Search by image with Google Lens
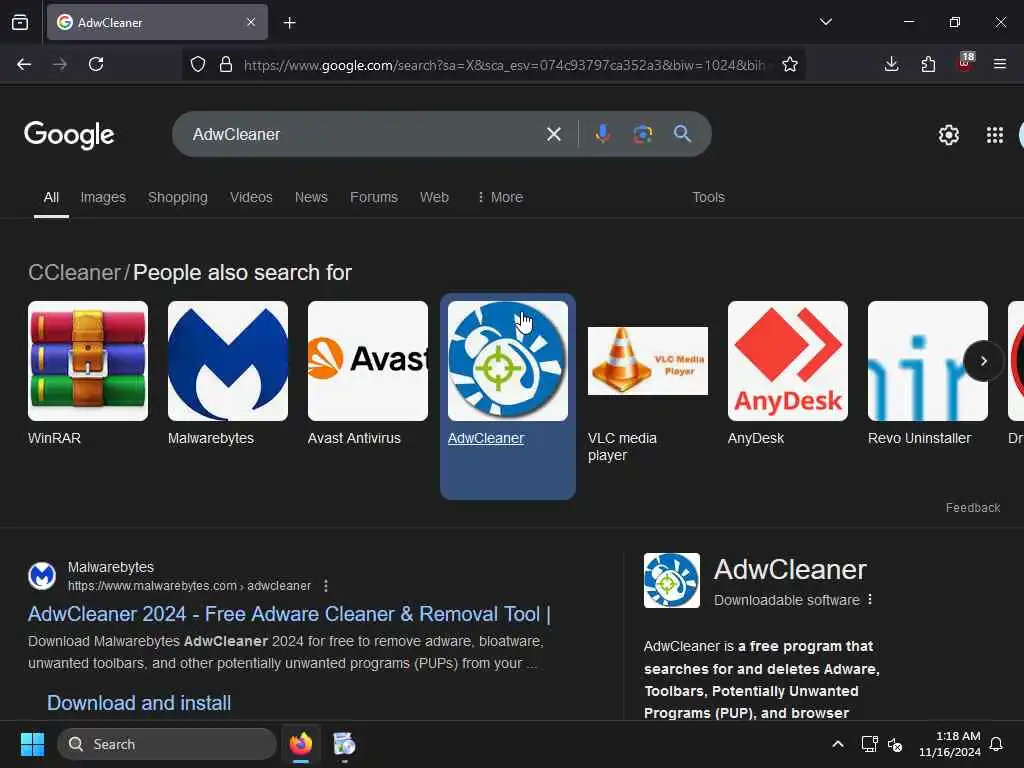The height and width of the screenshot is (768, 1024). click(x=643, y=134)
